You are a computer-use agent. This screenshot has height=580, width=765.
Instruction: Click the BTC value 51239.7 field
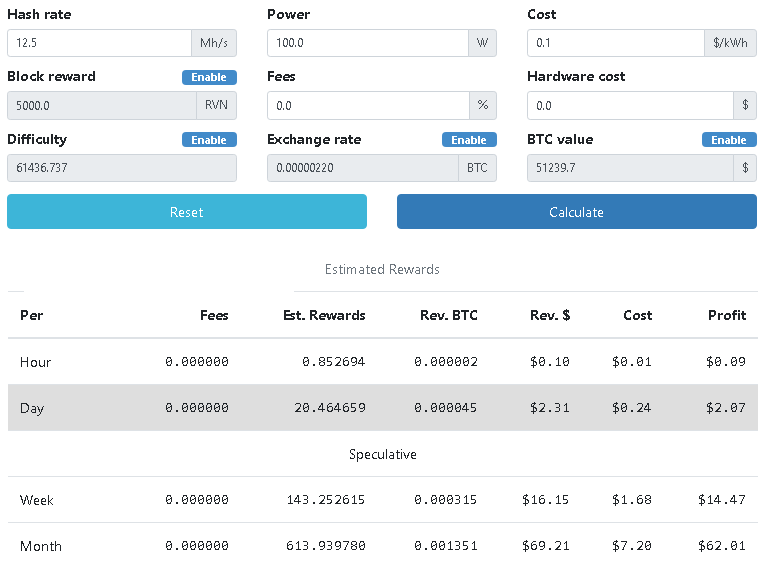[x=630, y=168]
